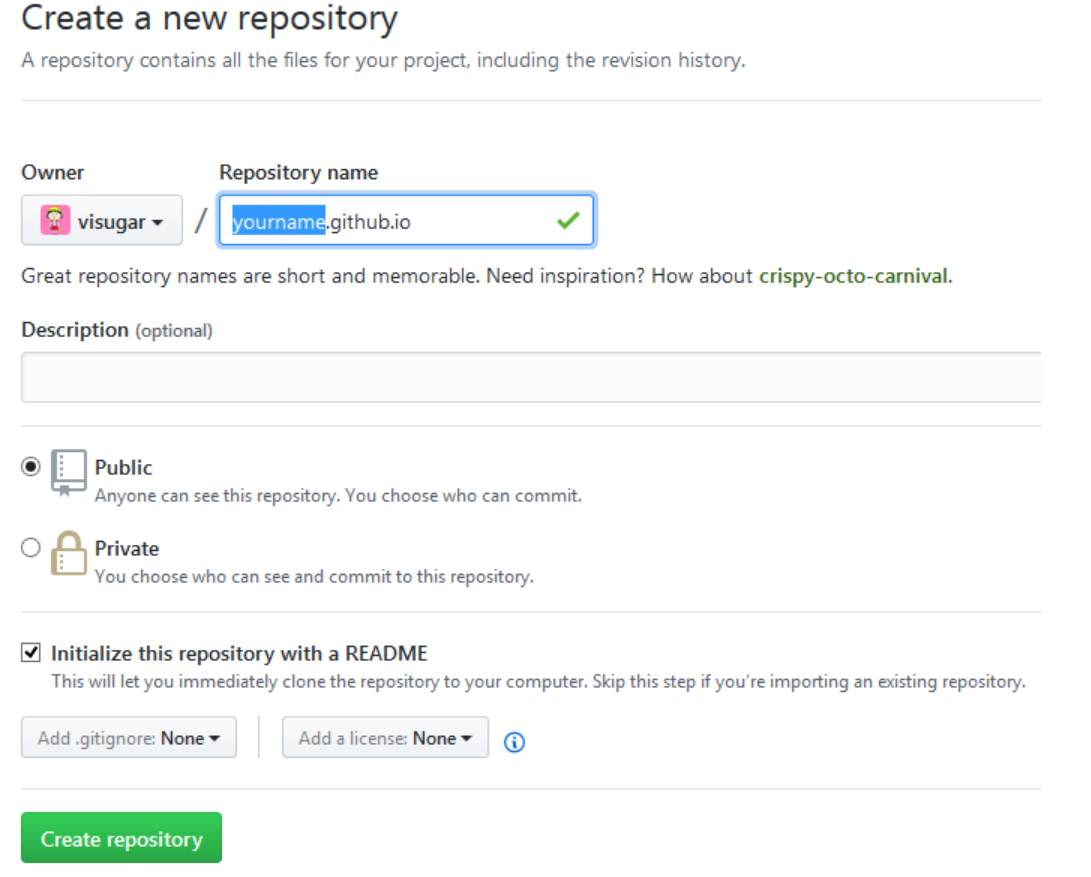Screen dimensions: 1091x877
Task: Click the Private repository lock icon
Action: [x=69, y=554]
